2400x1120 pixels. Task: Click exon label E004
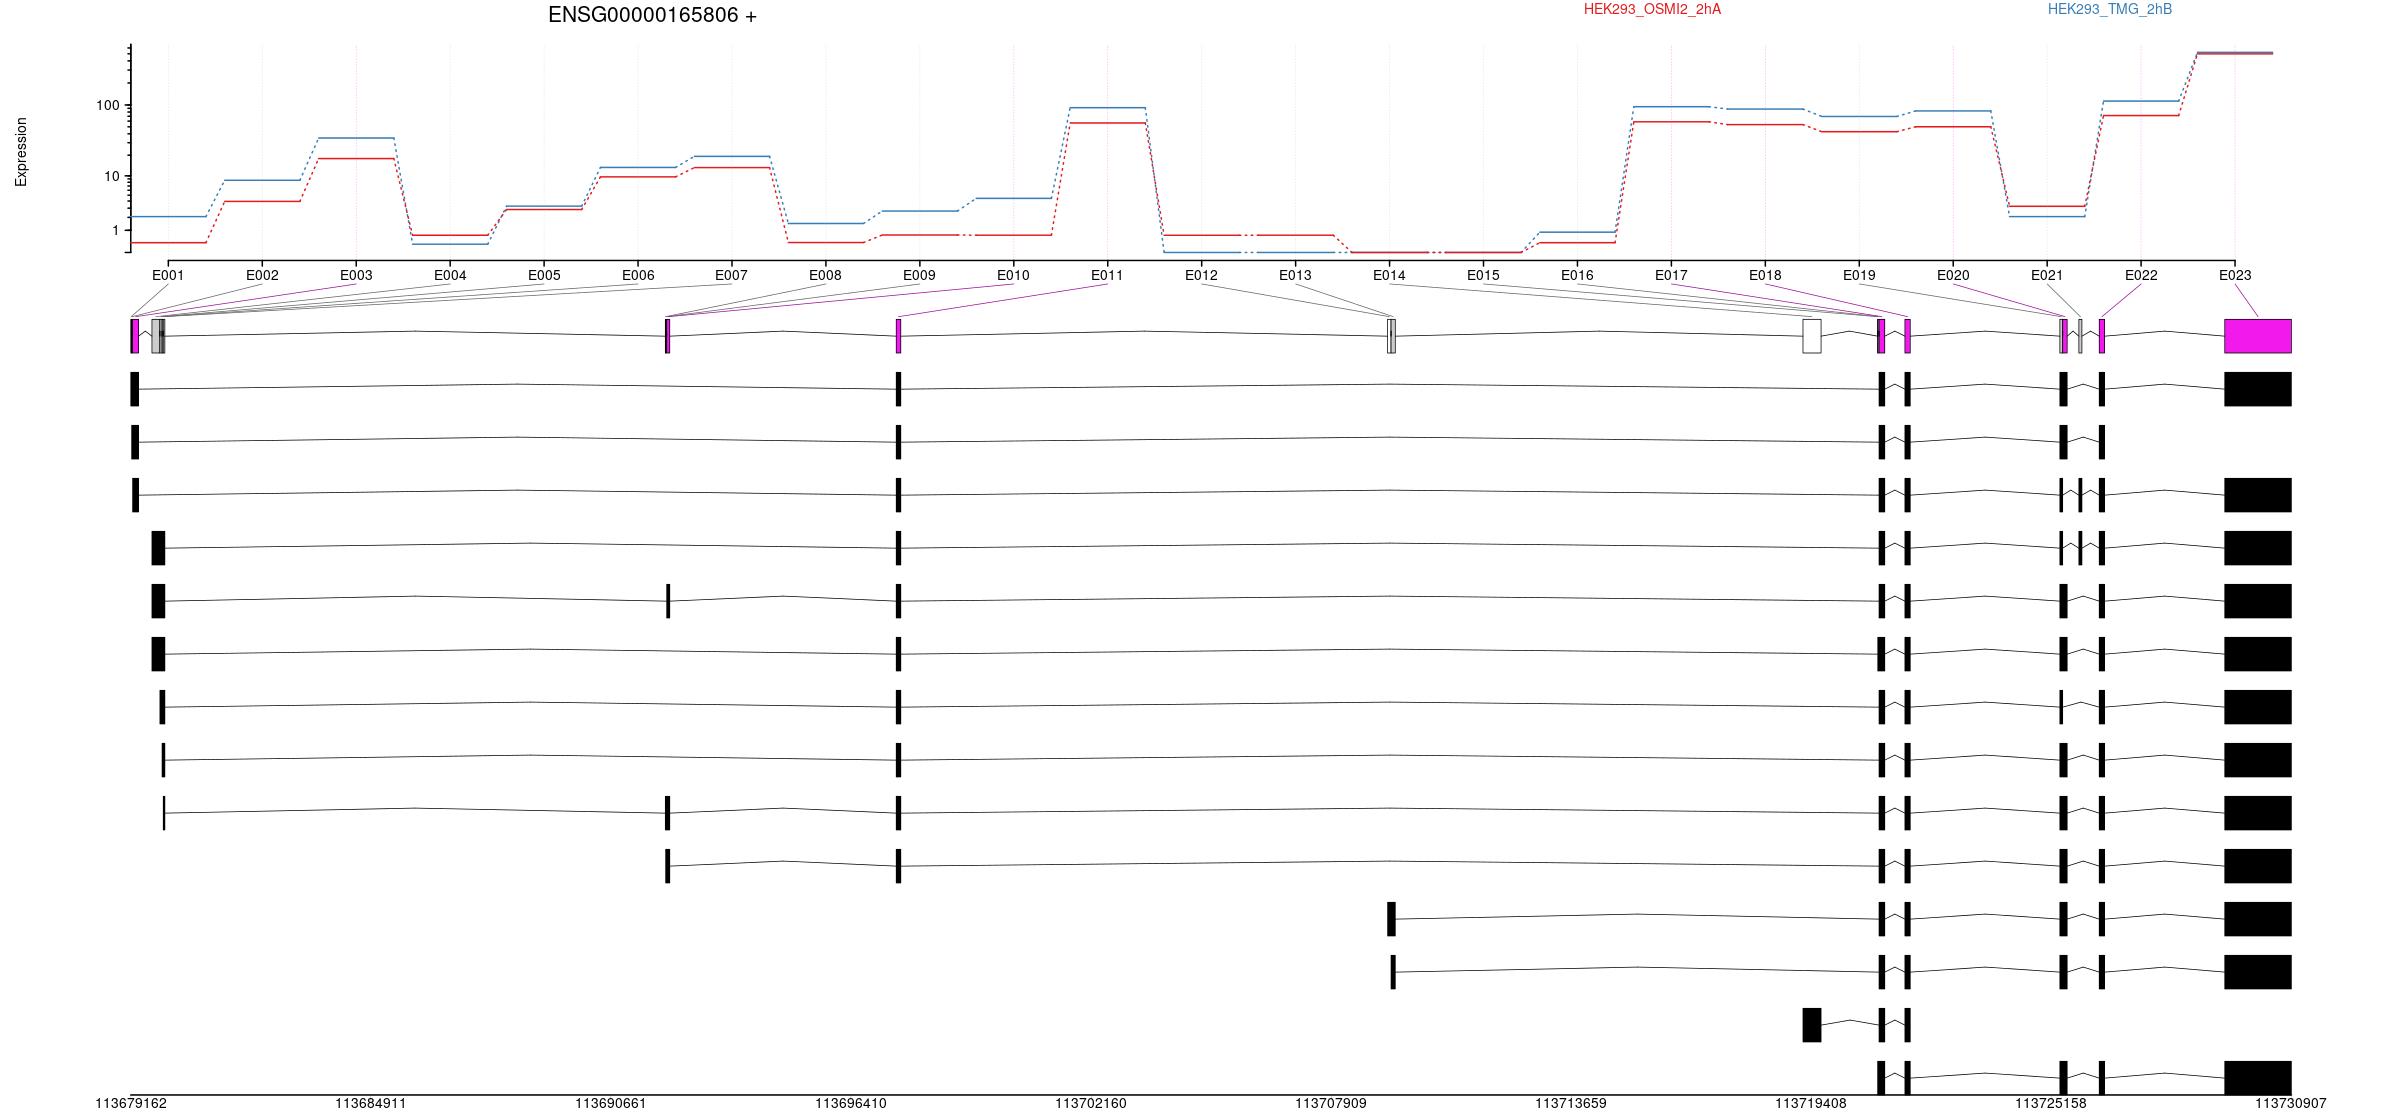point(450,275)
